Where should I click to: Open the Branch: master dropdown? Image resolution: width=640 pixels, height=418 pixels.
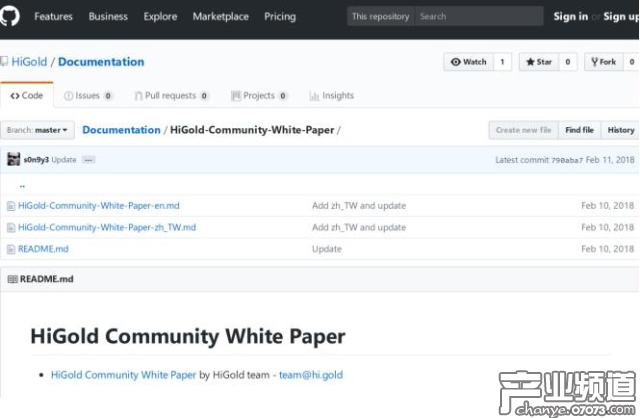click(x=38, y=130)
